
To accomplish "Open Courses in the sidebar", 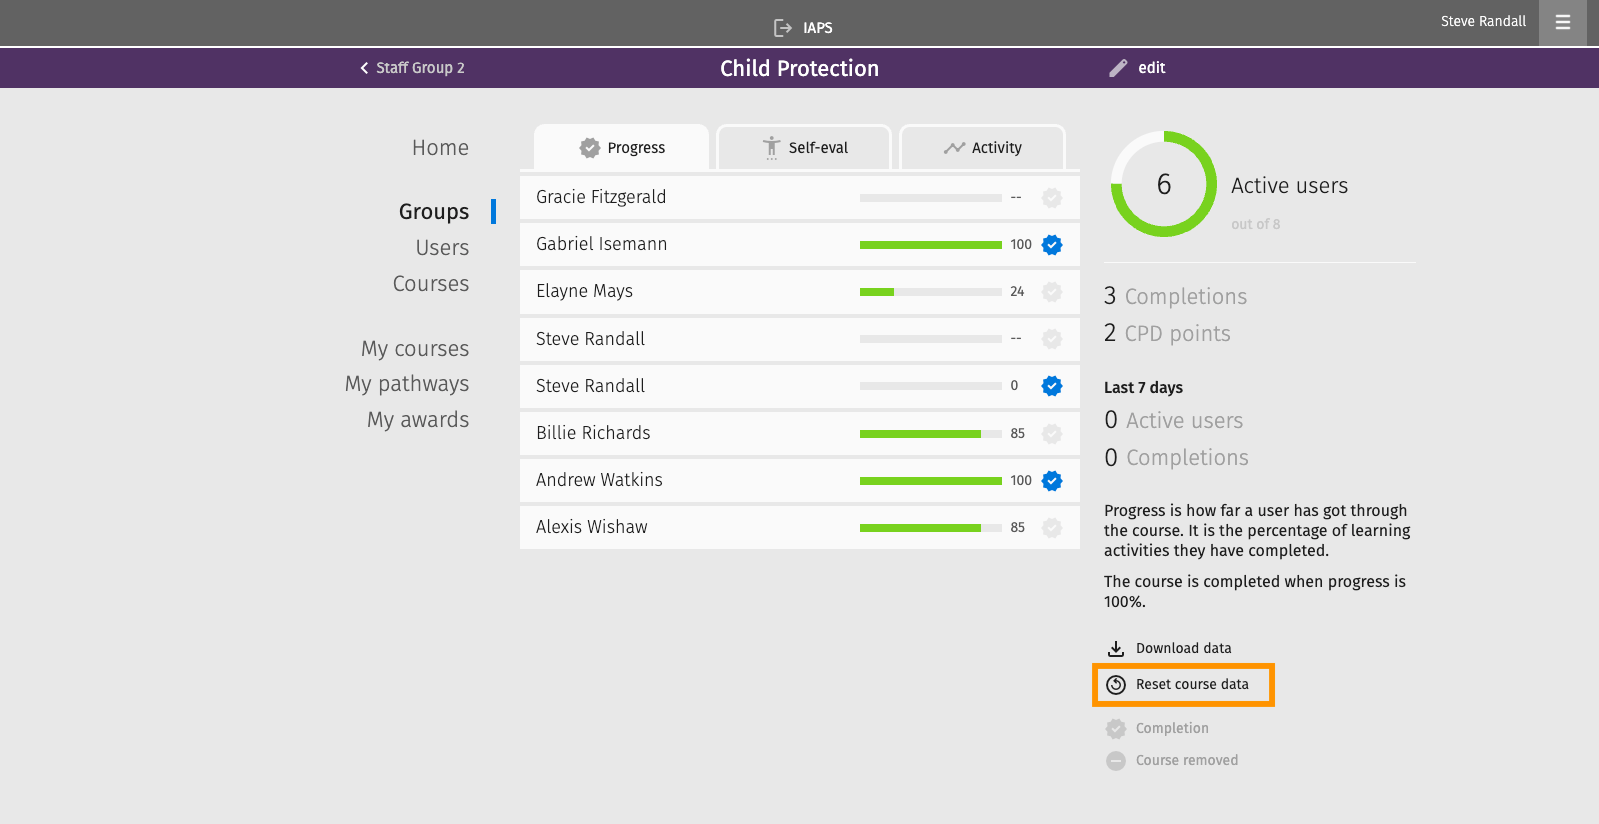I will (431, 284).
